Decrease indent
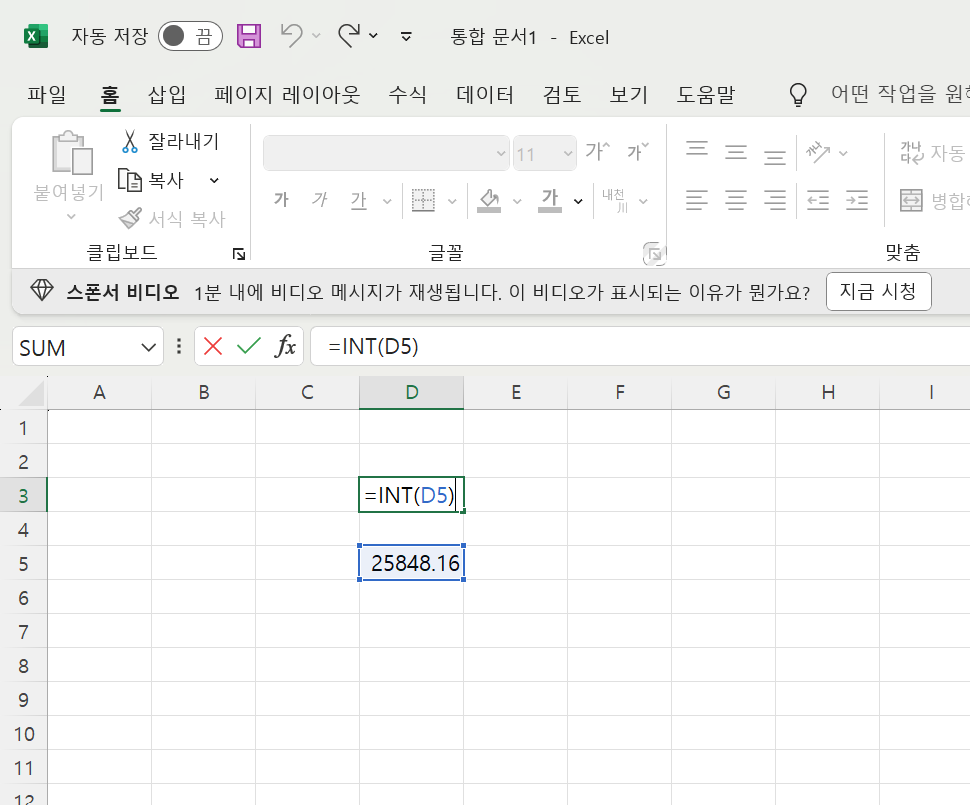 818,200
